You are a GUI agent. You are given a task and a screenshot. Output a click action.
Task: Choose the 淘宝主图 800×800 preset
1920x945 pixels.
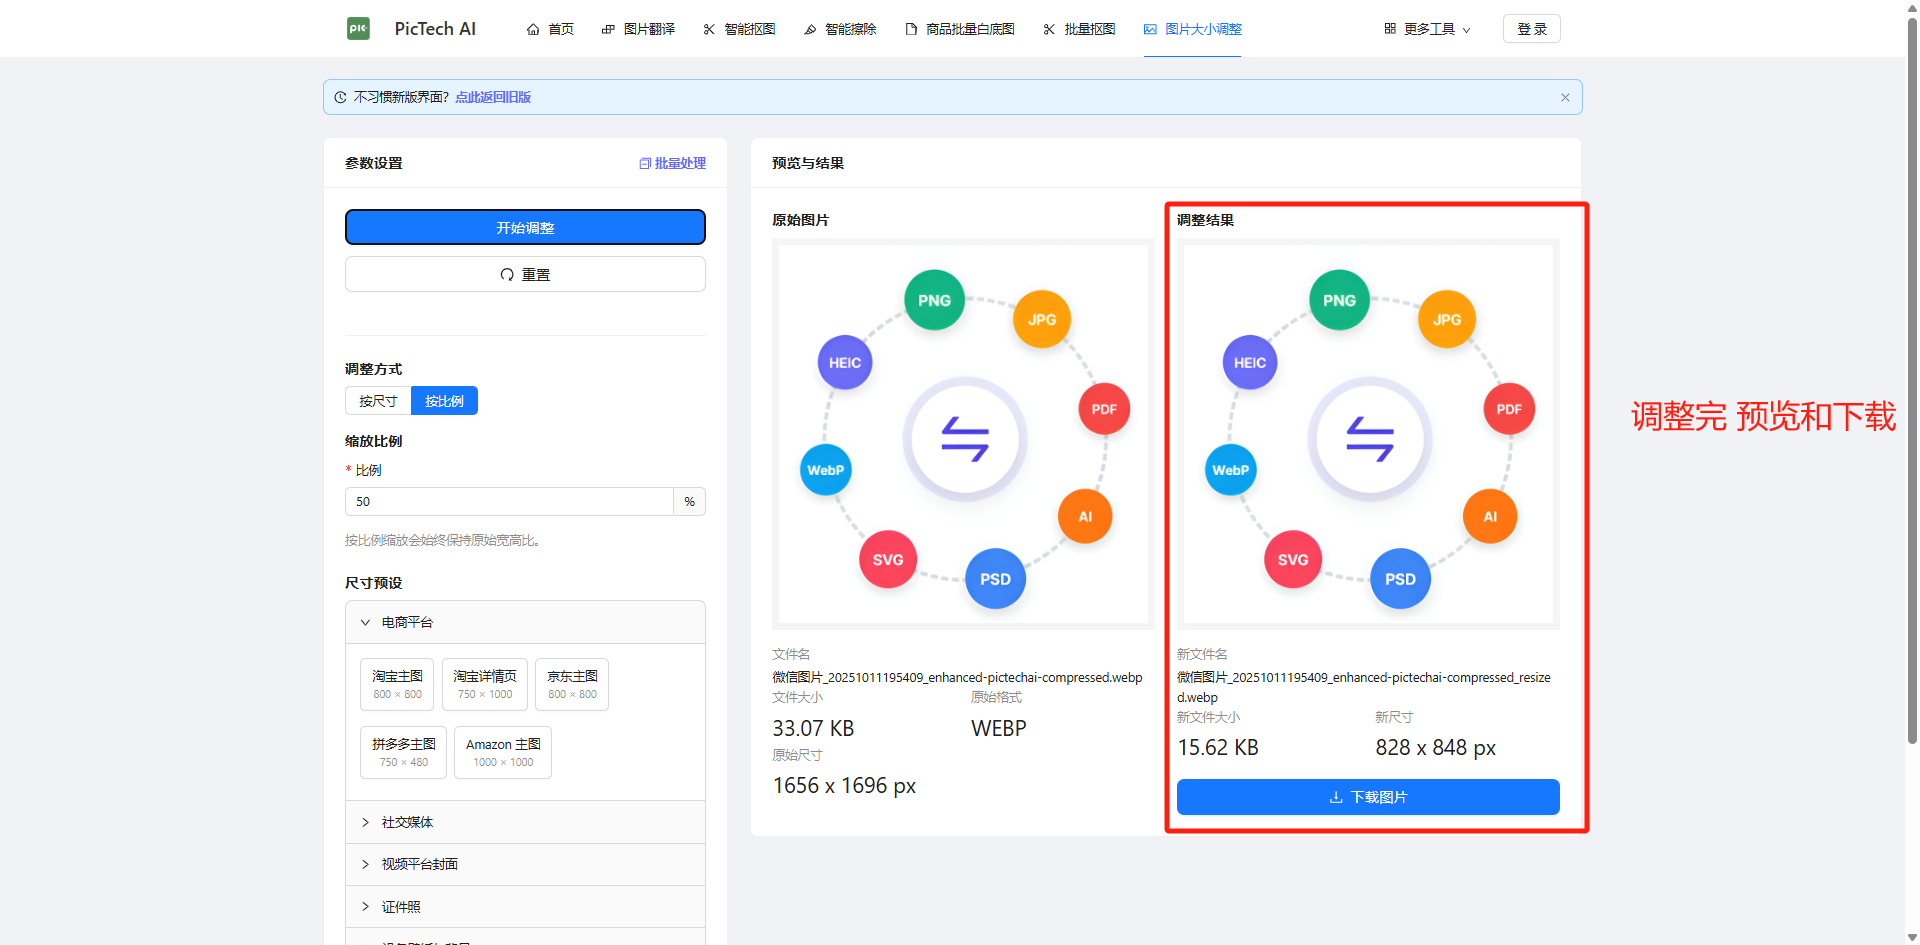click(397, 684)
